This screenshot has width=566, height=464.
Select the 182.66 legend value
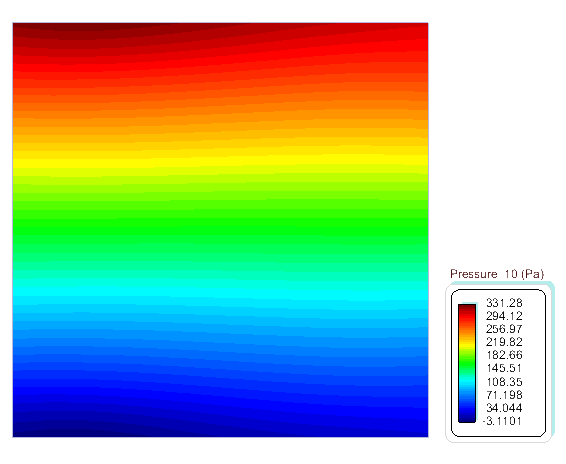click(504, 355)
